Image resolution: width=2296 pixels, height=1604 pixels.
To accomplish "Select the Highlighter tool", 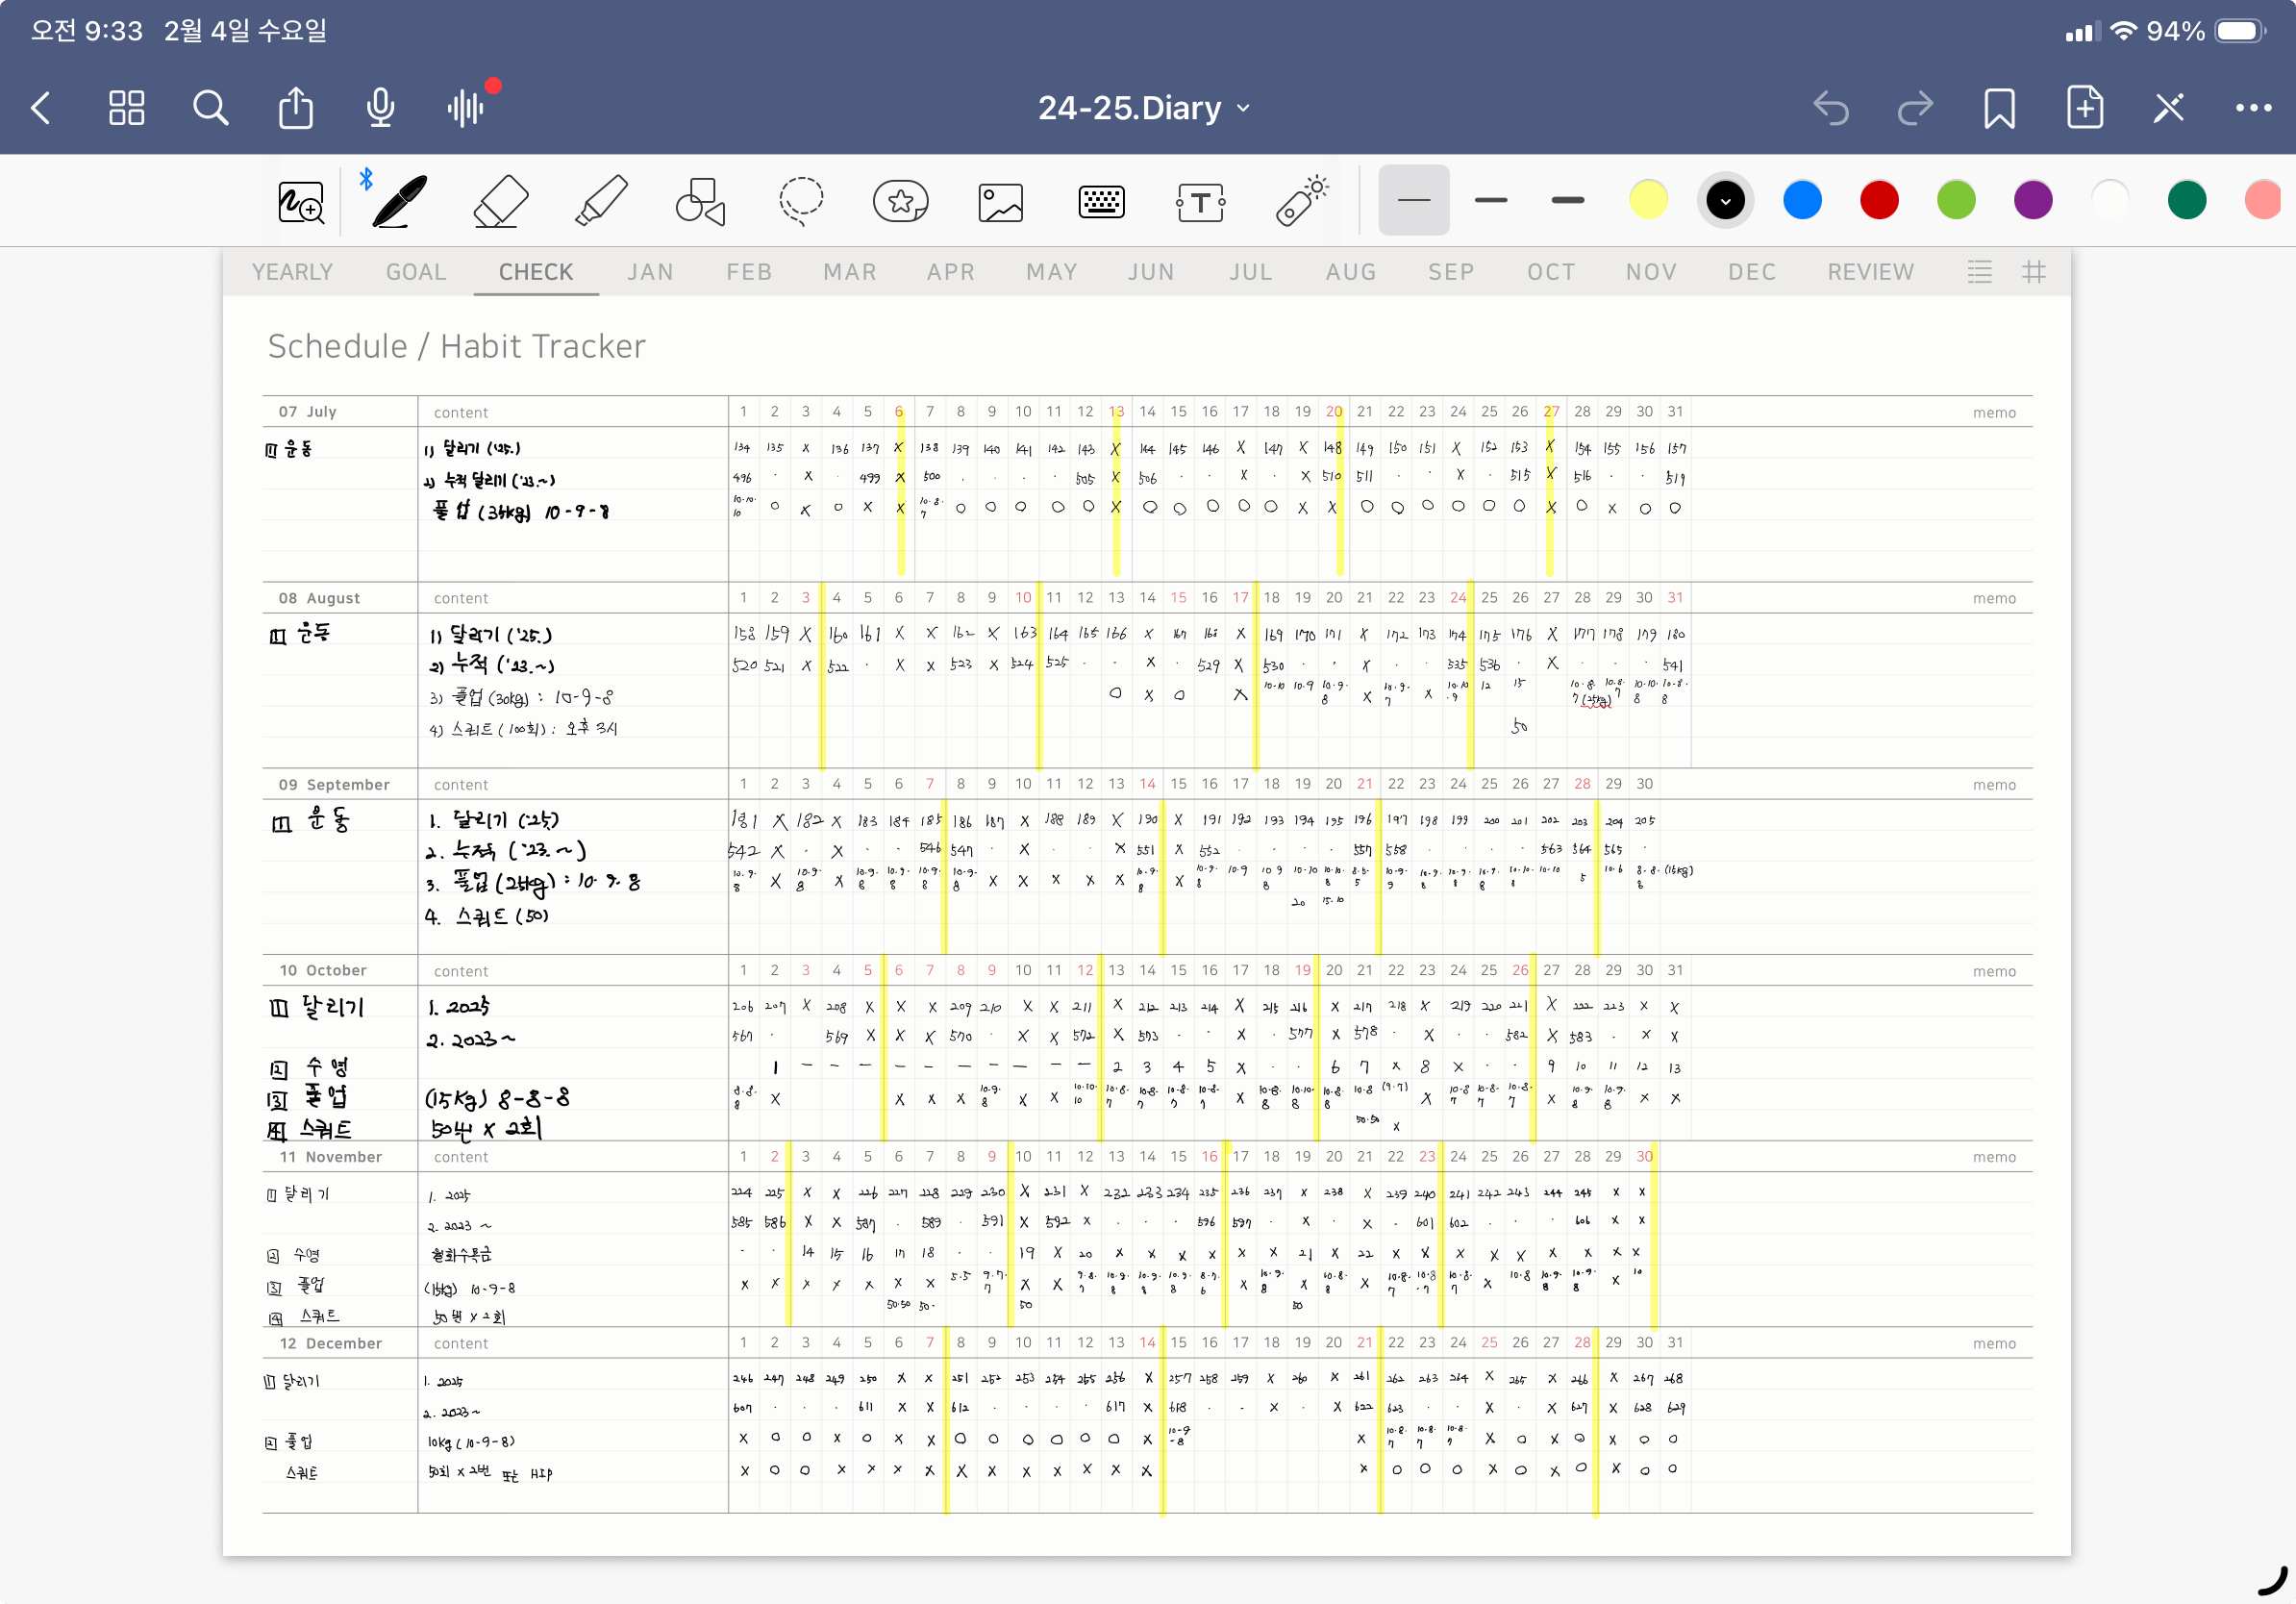I will click(x=601, y=201).
